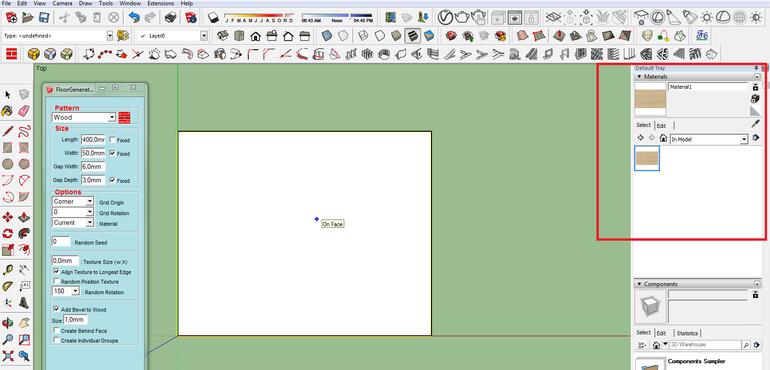Click the bevel Size field
Screen dimensions: 770x370
(75, 320)
